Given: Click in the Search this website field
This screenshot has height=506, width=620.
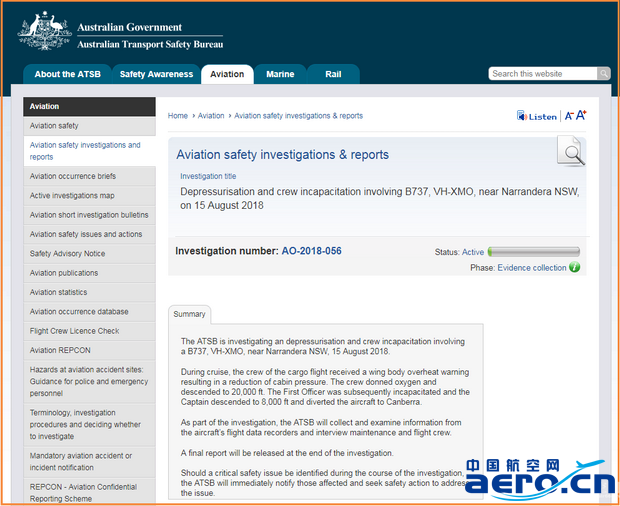Looking at the screenshot, I should 542,74.
